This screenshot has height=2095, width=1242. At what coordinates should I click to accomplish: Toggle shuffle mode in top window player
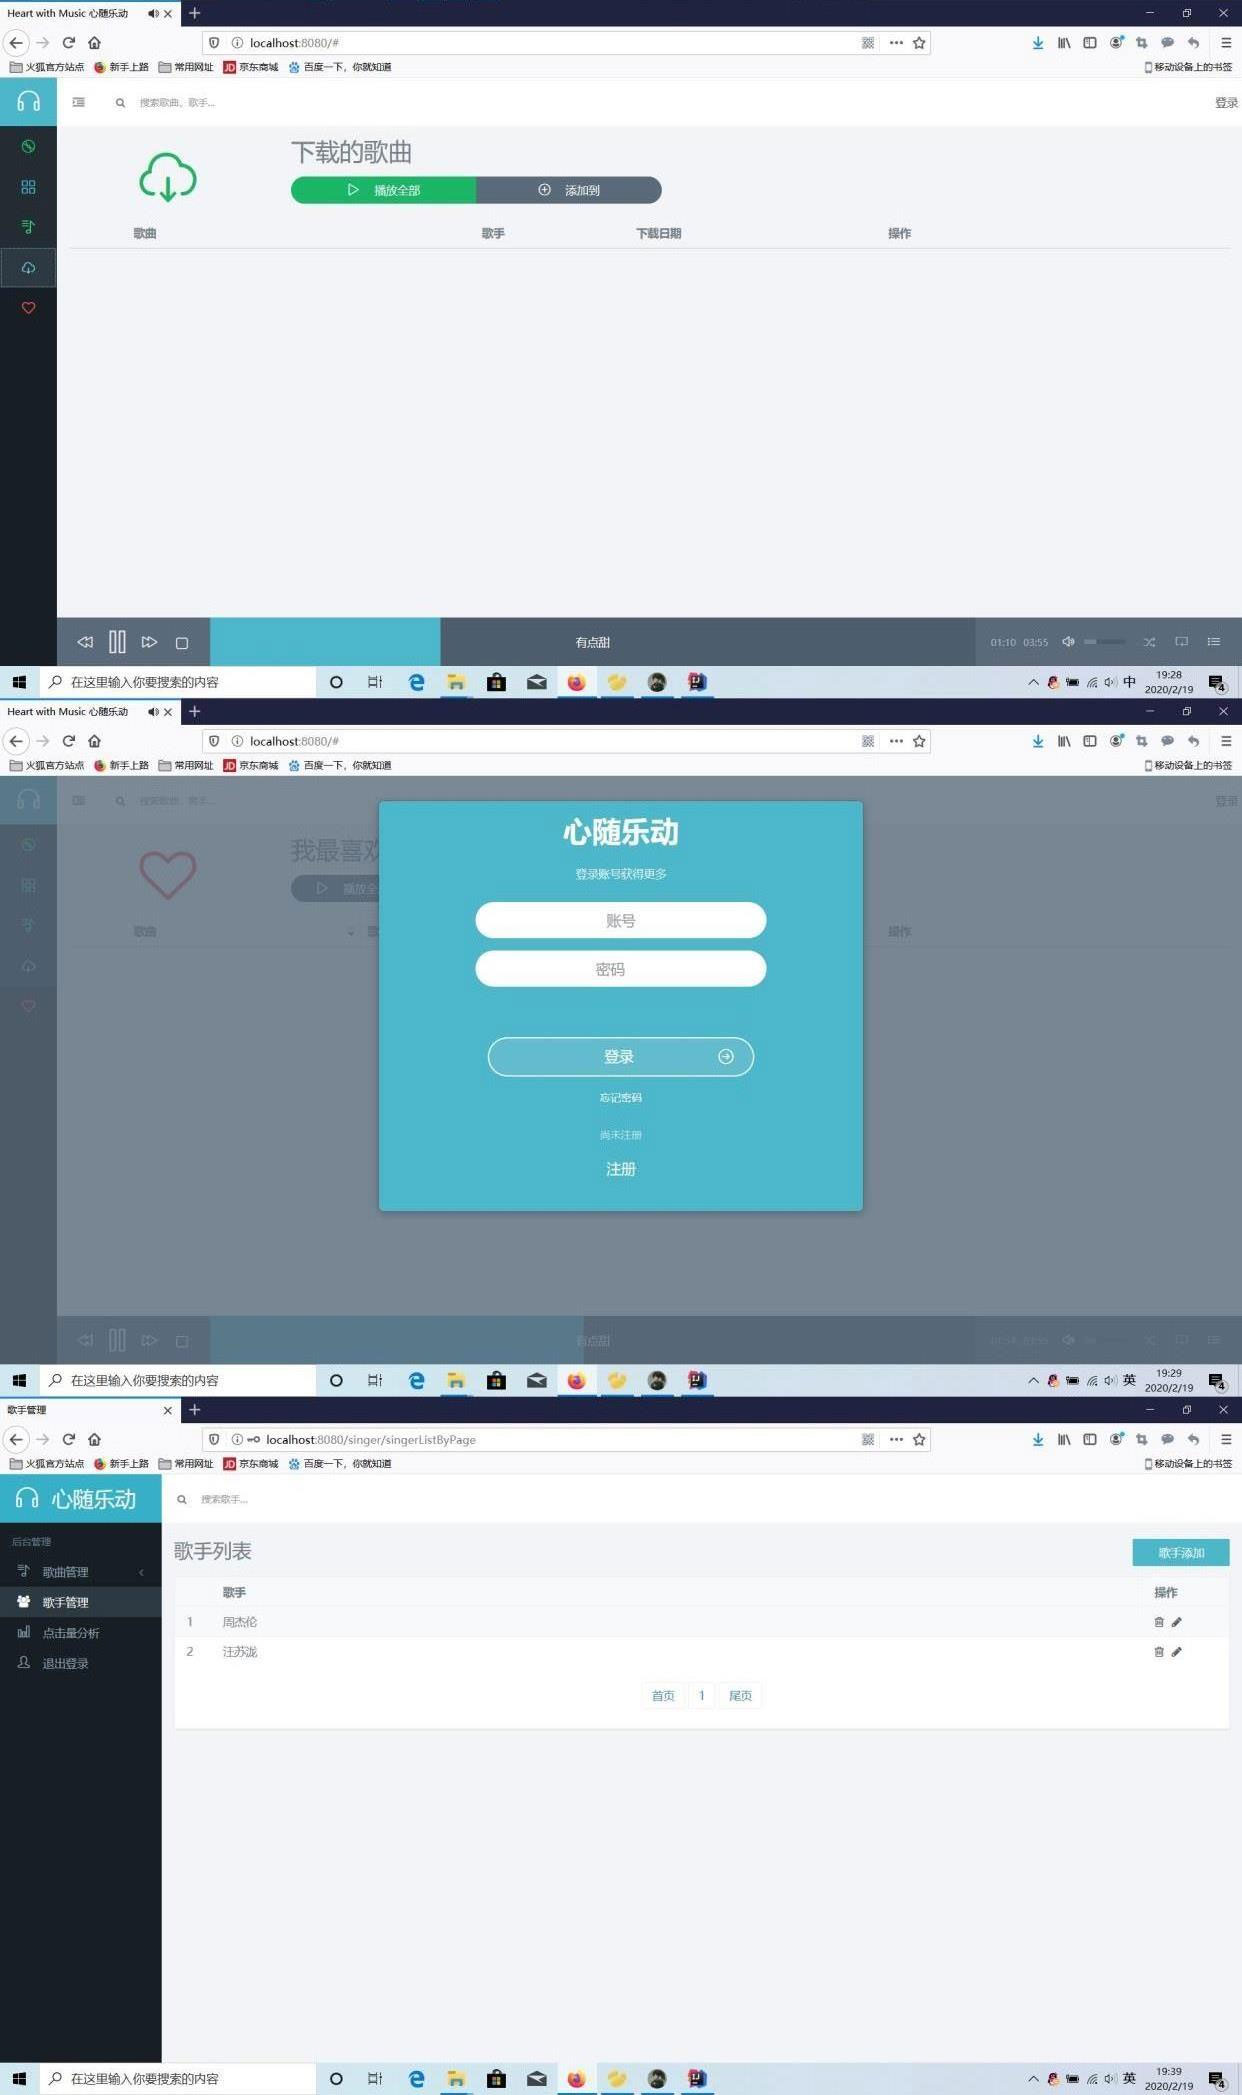tap(1149, 642)
